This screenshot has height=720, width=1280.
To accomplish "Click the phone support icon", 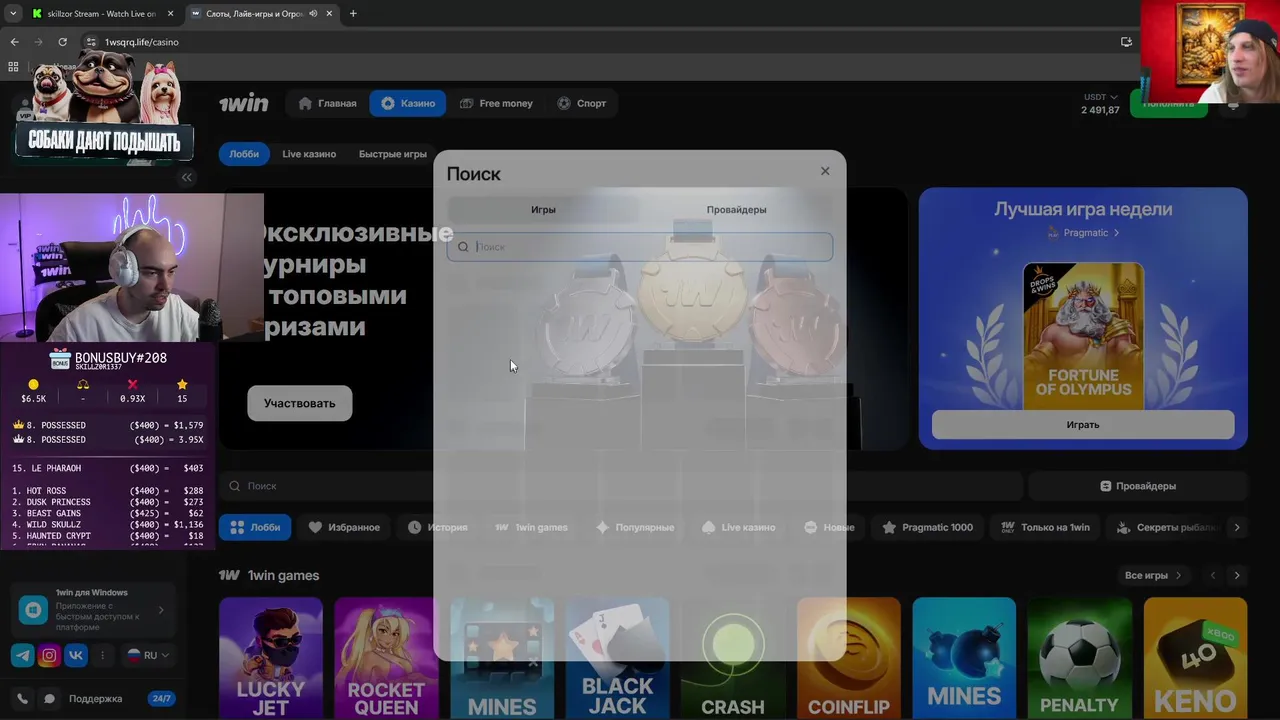I will pyautogui.click(x=22, y=699).
